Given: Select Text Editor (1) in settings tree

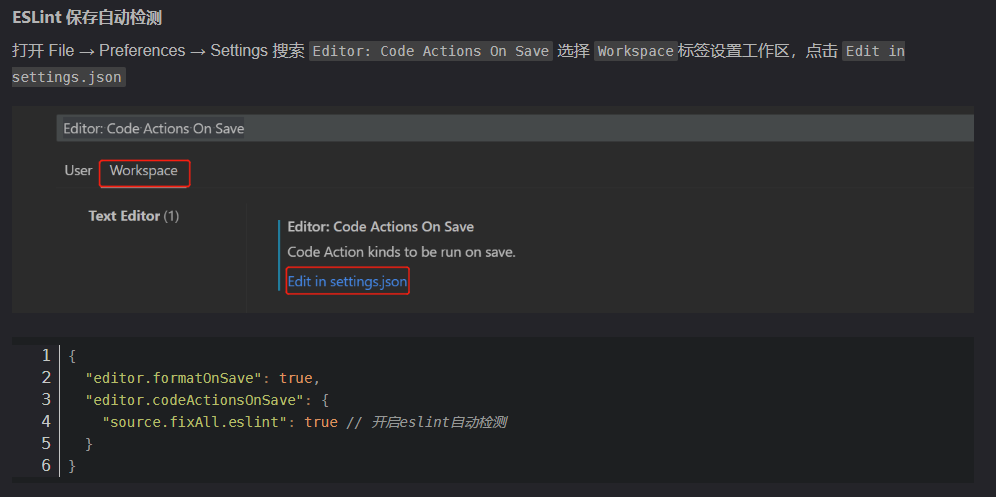Looking at the screenshot, I should tap(133, 216).
